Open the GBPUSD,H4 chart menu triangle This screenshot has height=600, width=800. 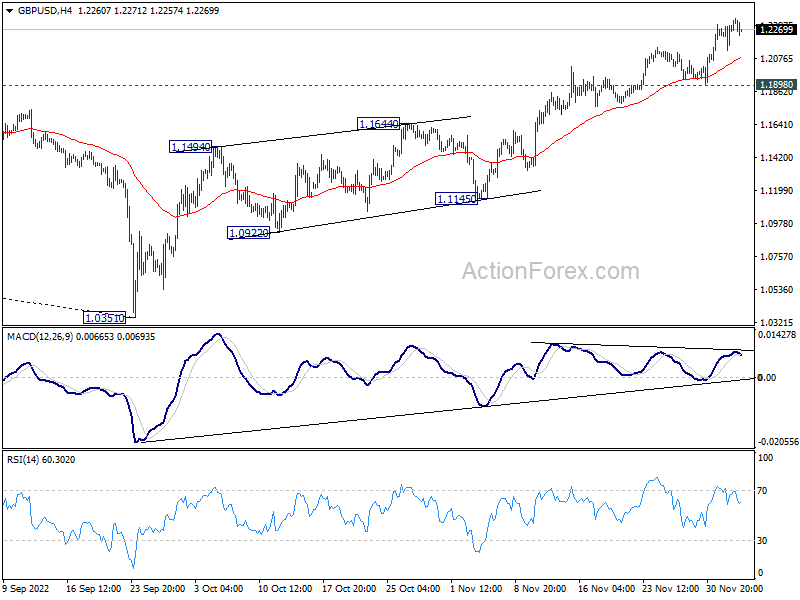(10, 10)
